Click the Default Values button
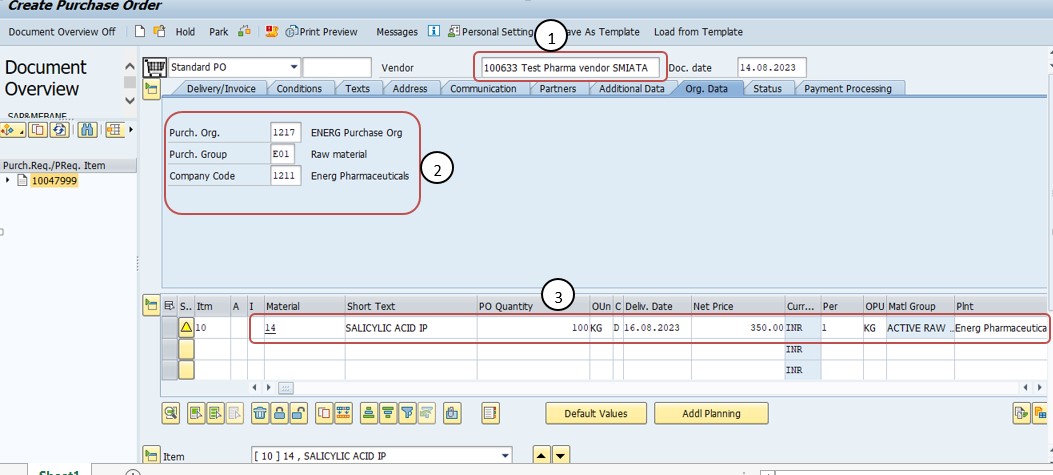The width and height of the screenshot is (1053, 475). point(596,413)
